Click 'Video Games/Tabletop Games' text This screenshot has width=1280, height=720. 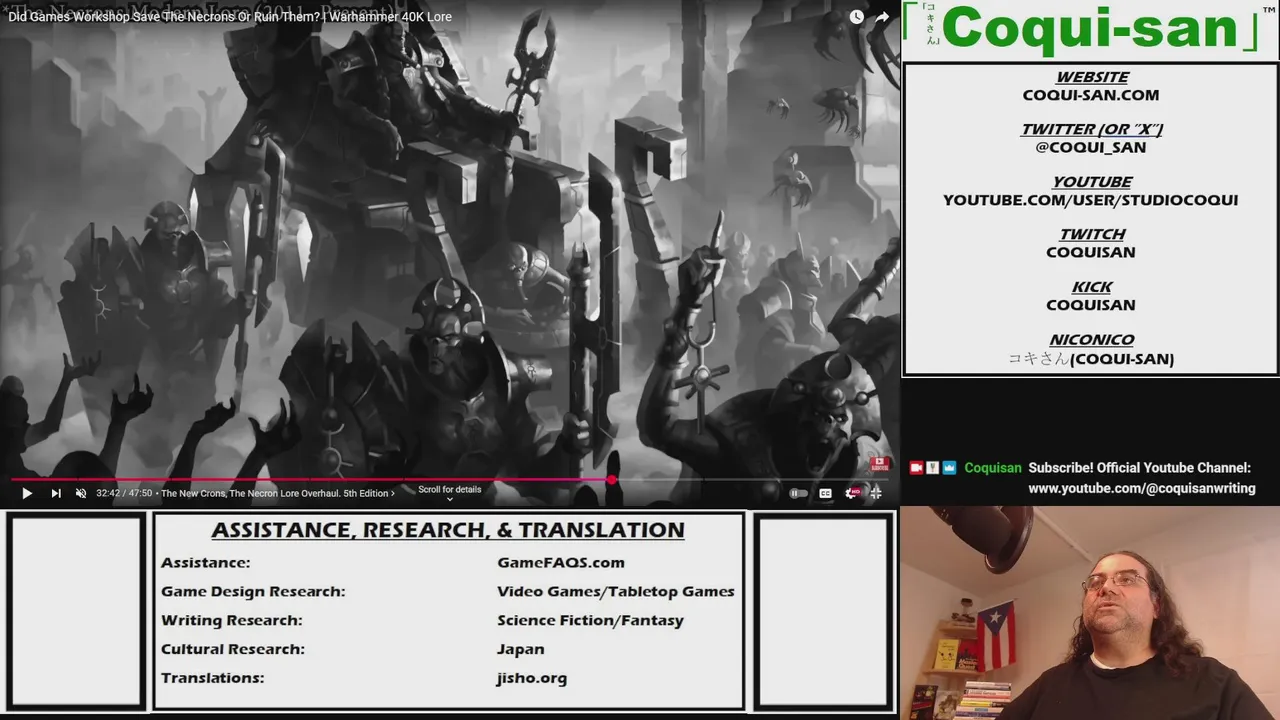[616, 592]
